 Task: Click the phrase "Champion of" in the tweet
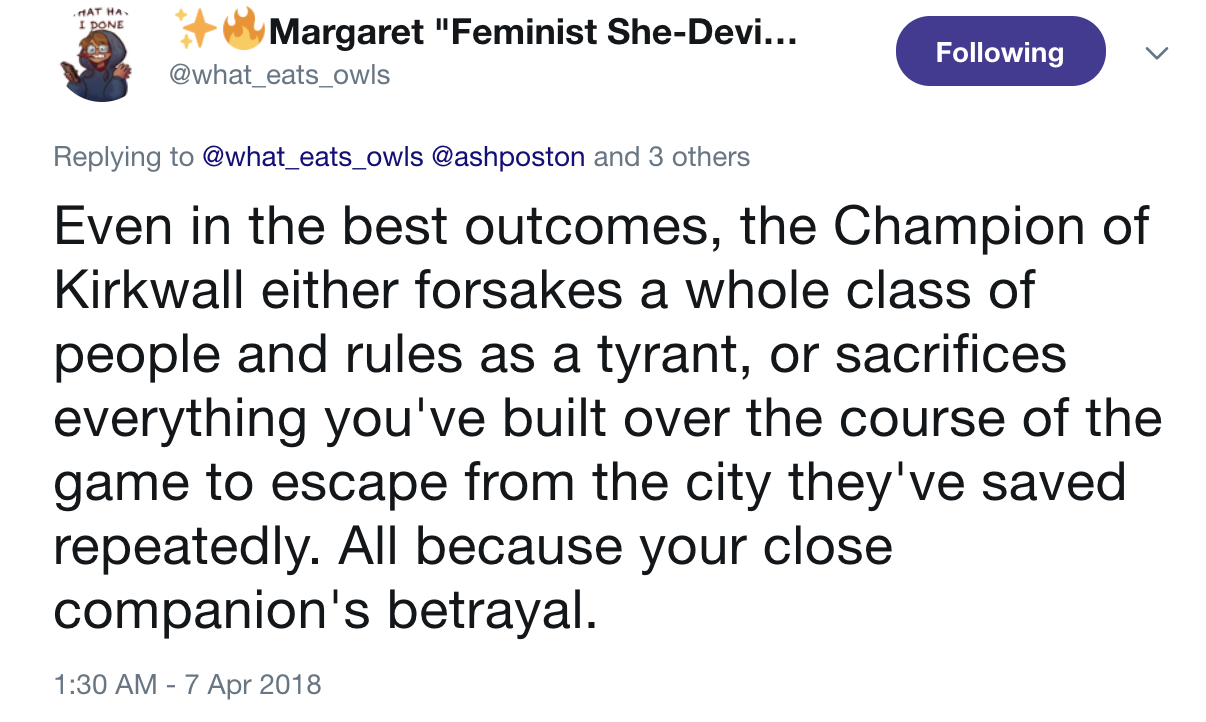click(991, 227)
